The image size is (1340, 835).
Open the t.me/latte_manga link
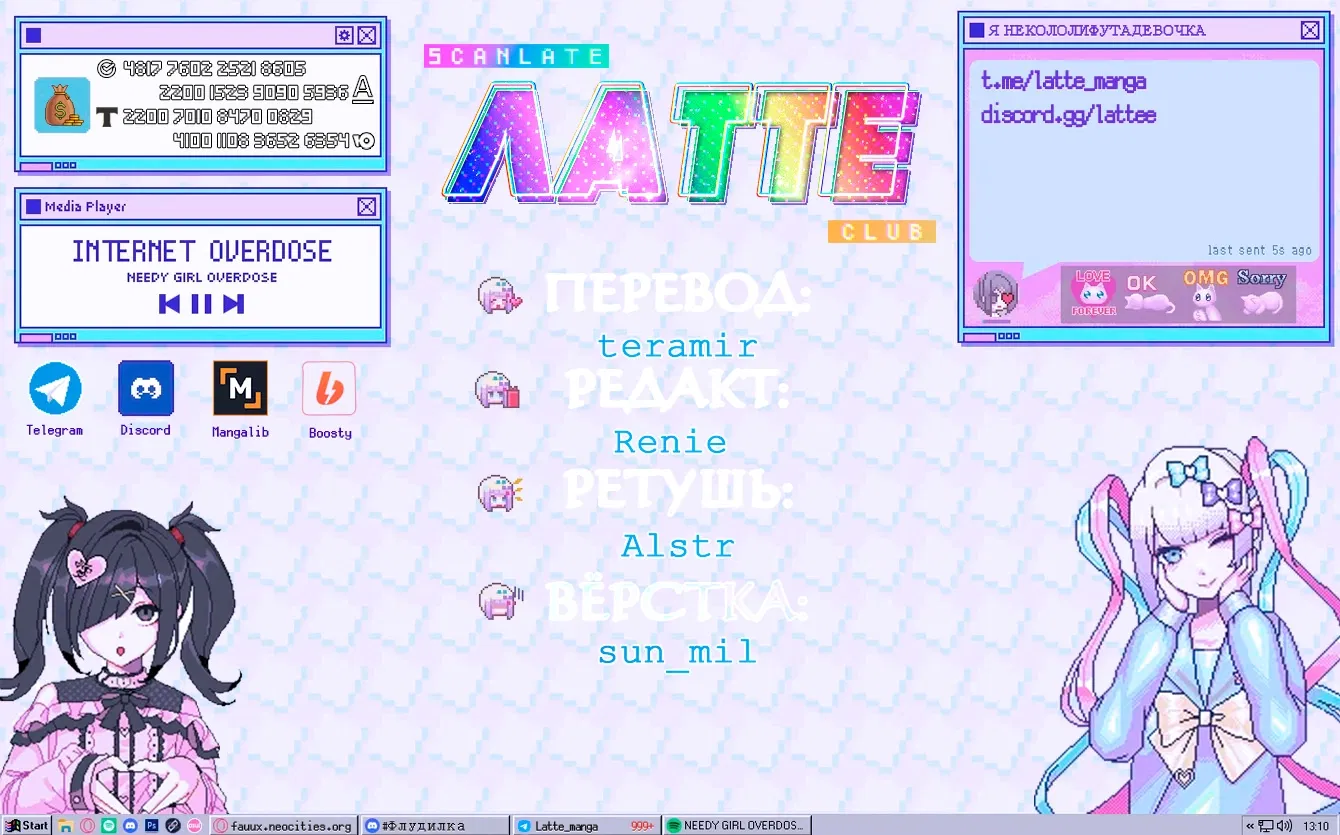point(1063,82)
